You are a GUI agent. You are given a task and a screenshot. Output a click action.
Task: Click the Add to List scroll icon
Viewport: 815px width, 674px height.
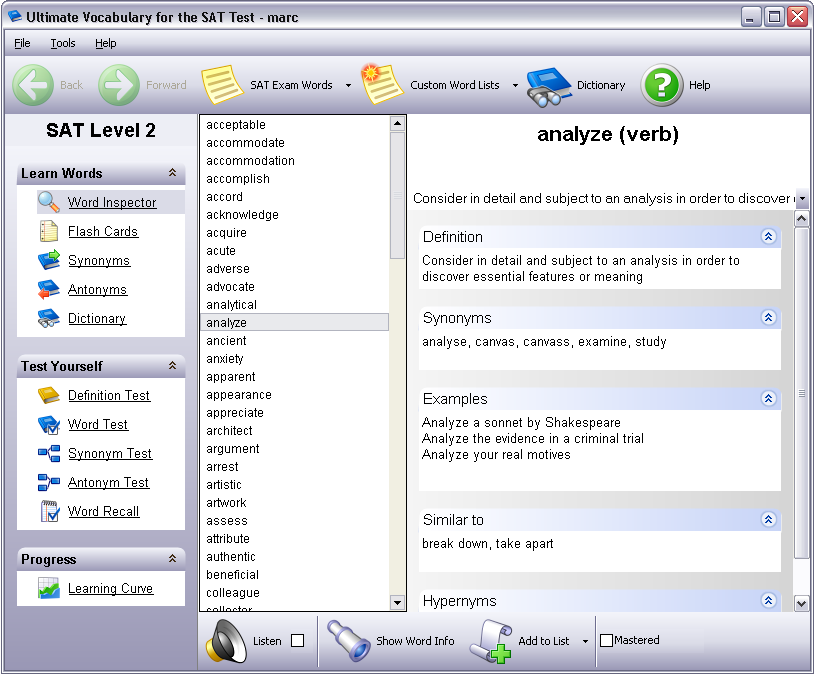[x=491, y=641]
